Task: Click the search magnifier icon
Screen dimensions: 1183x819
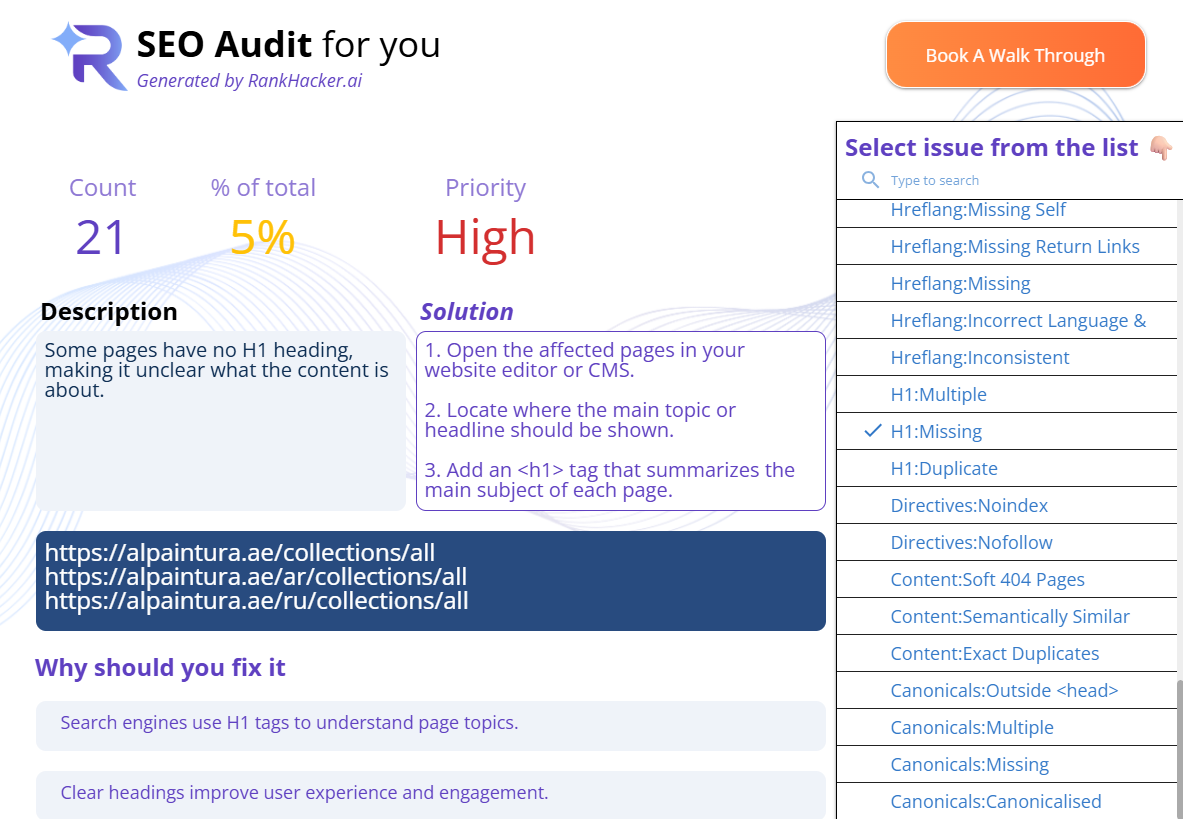Action: (871, 180)
